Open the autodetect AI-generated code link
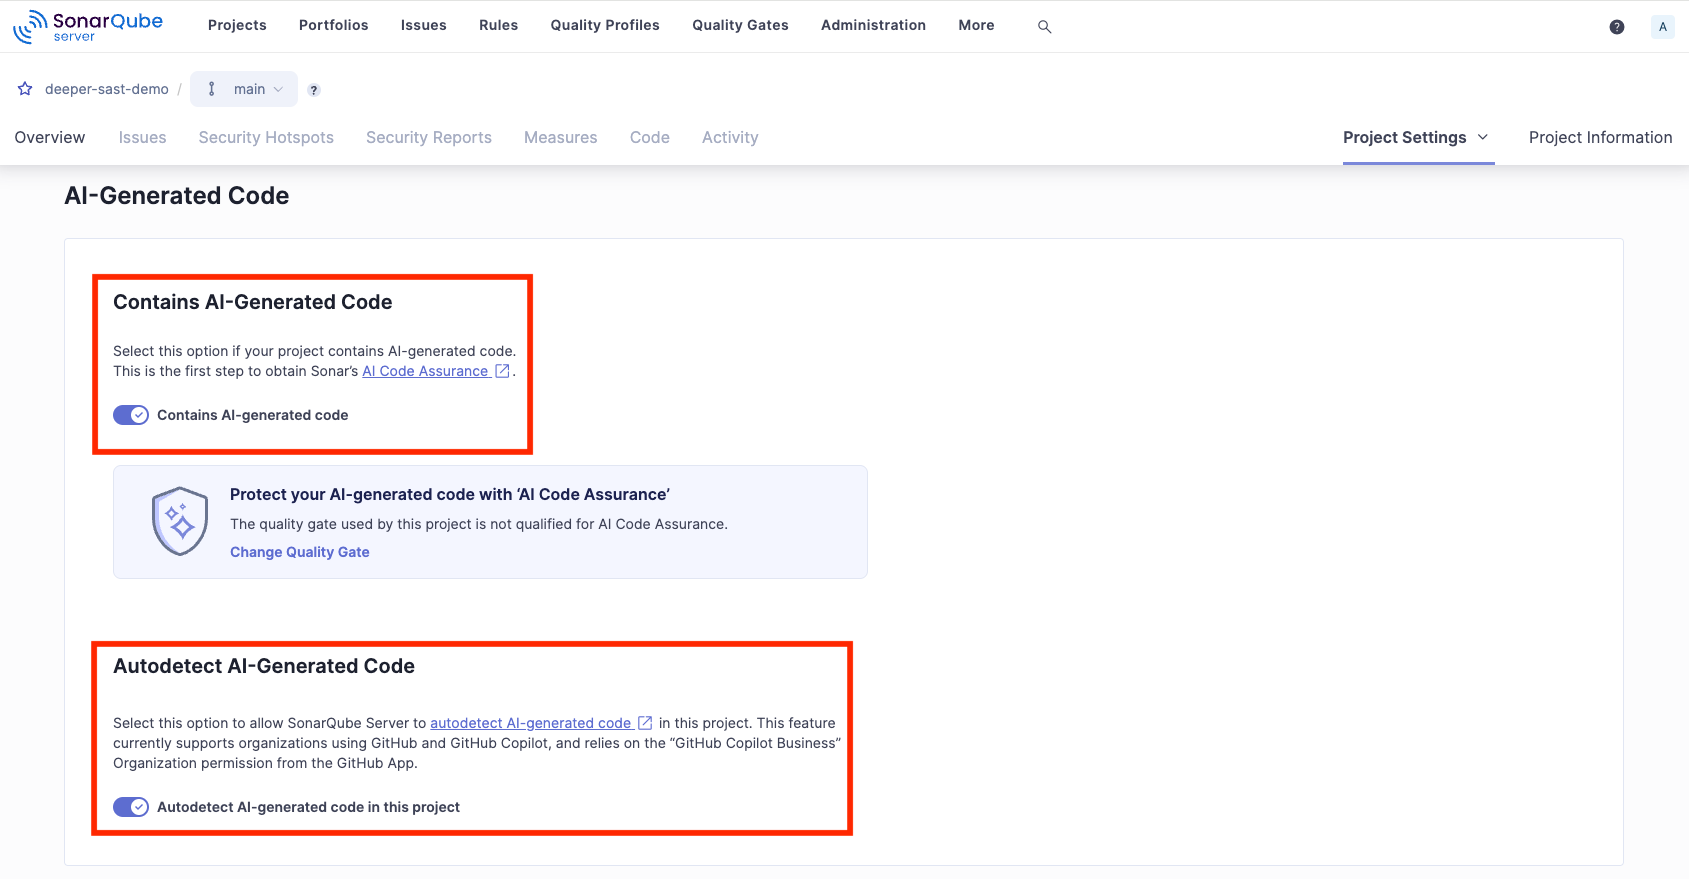Image resolution: width=1689 pixels, height=879 pixels. tap(530, 723)
